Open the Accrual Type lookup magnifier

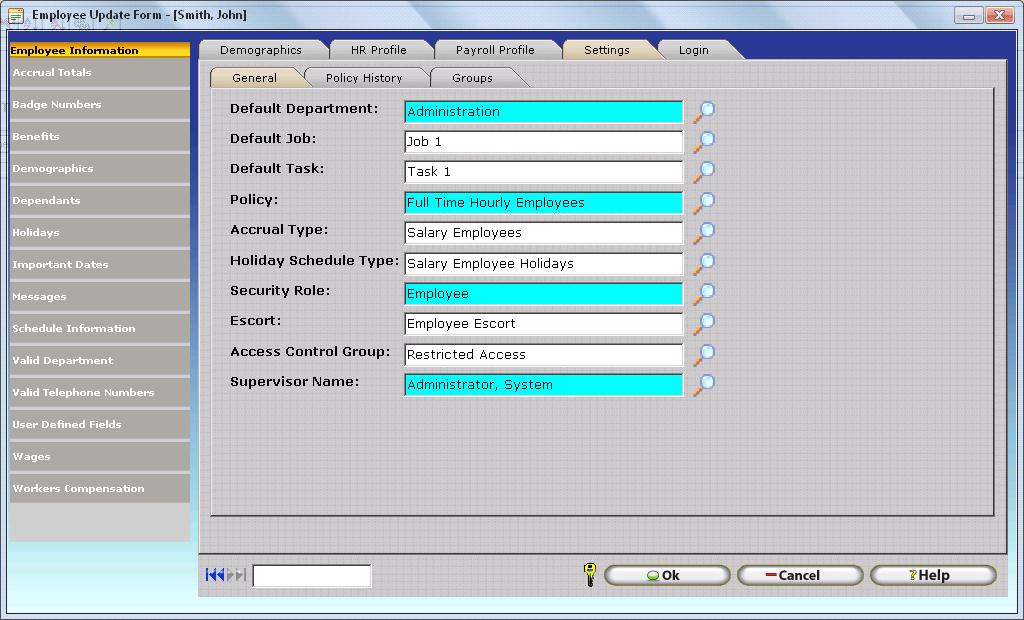click(x=704, y=233)
